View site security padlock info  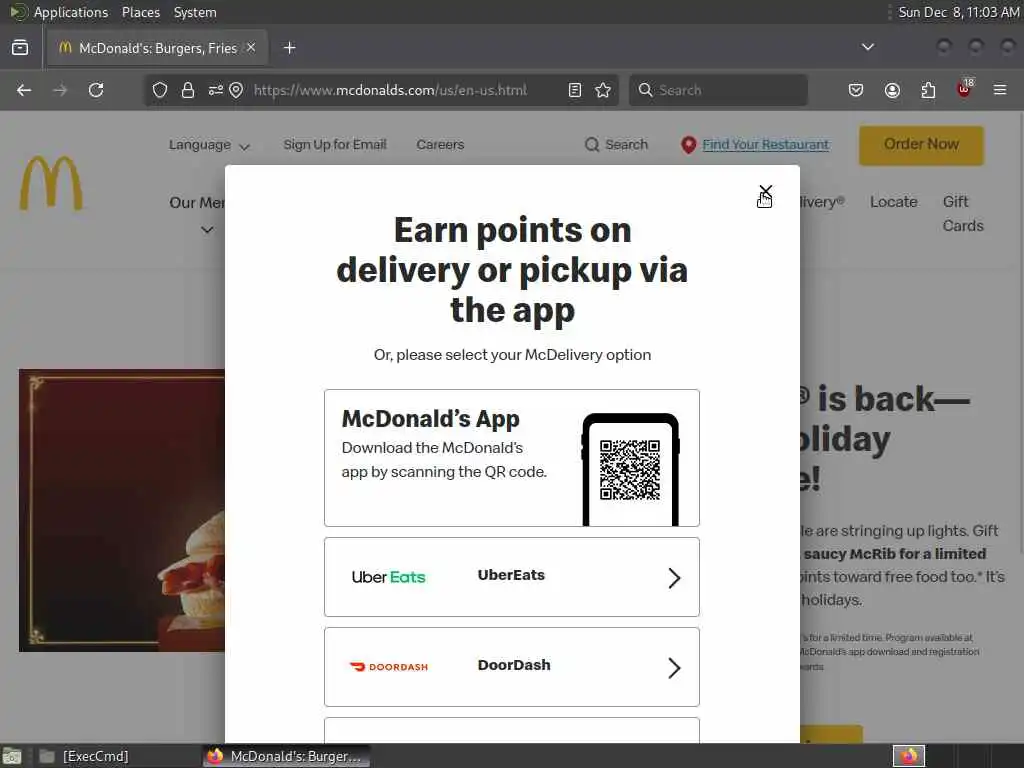(x=188, y=90)
